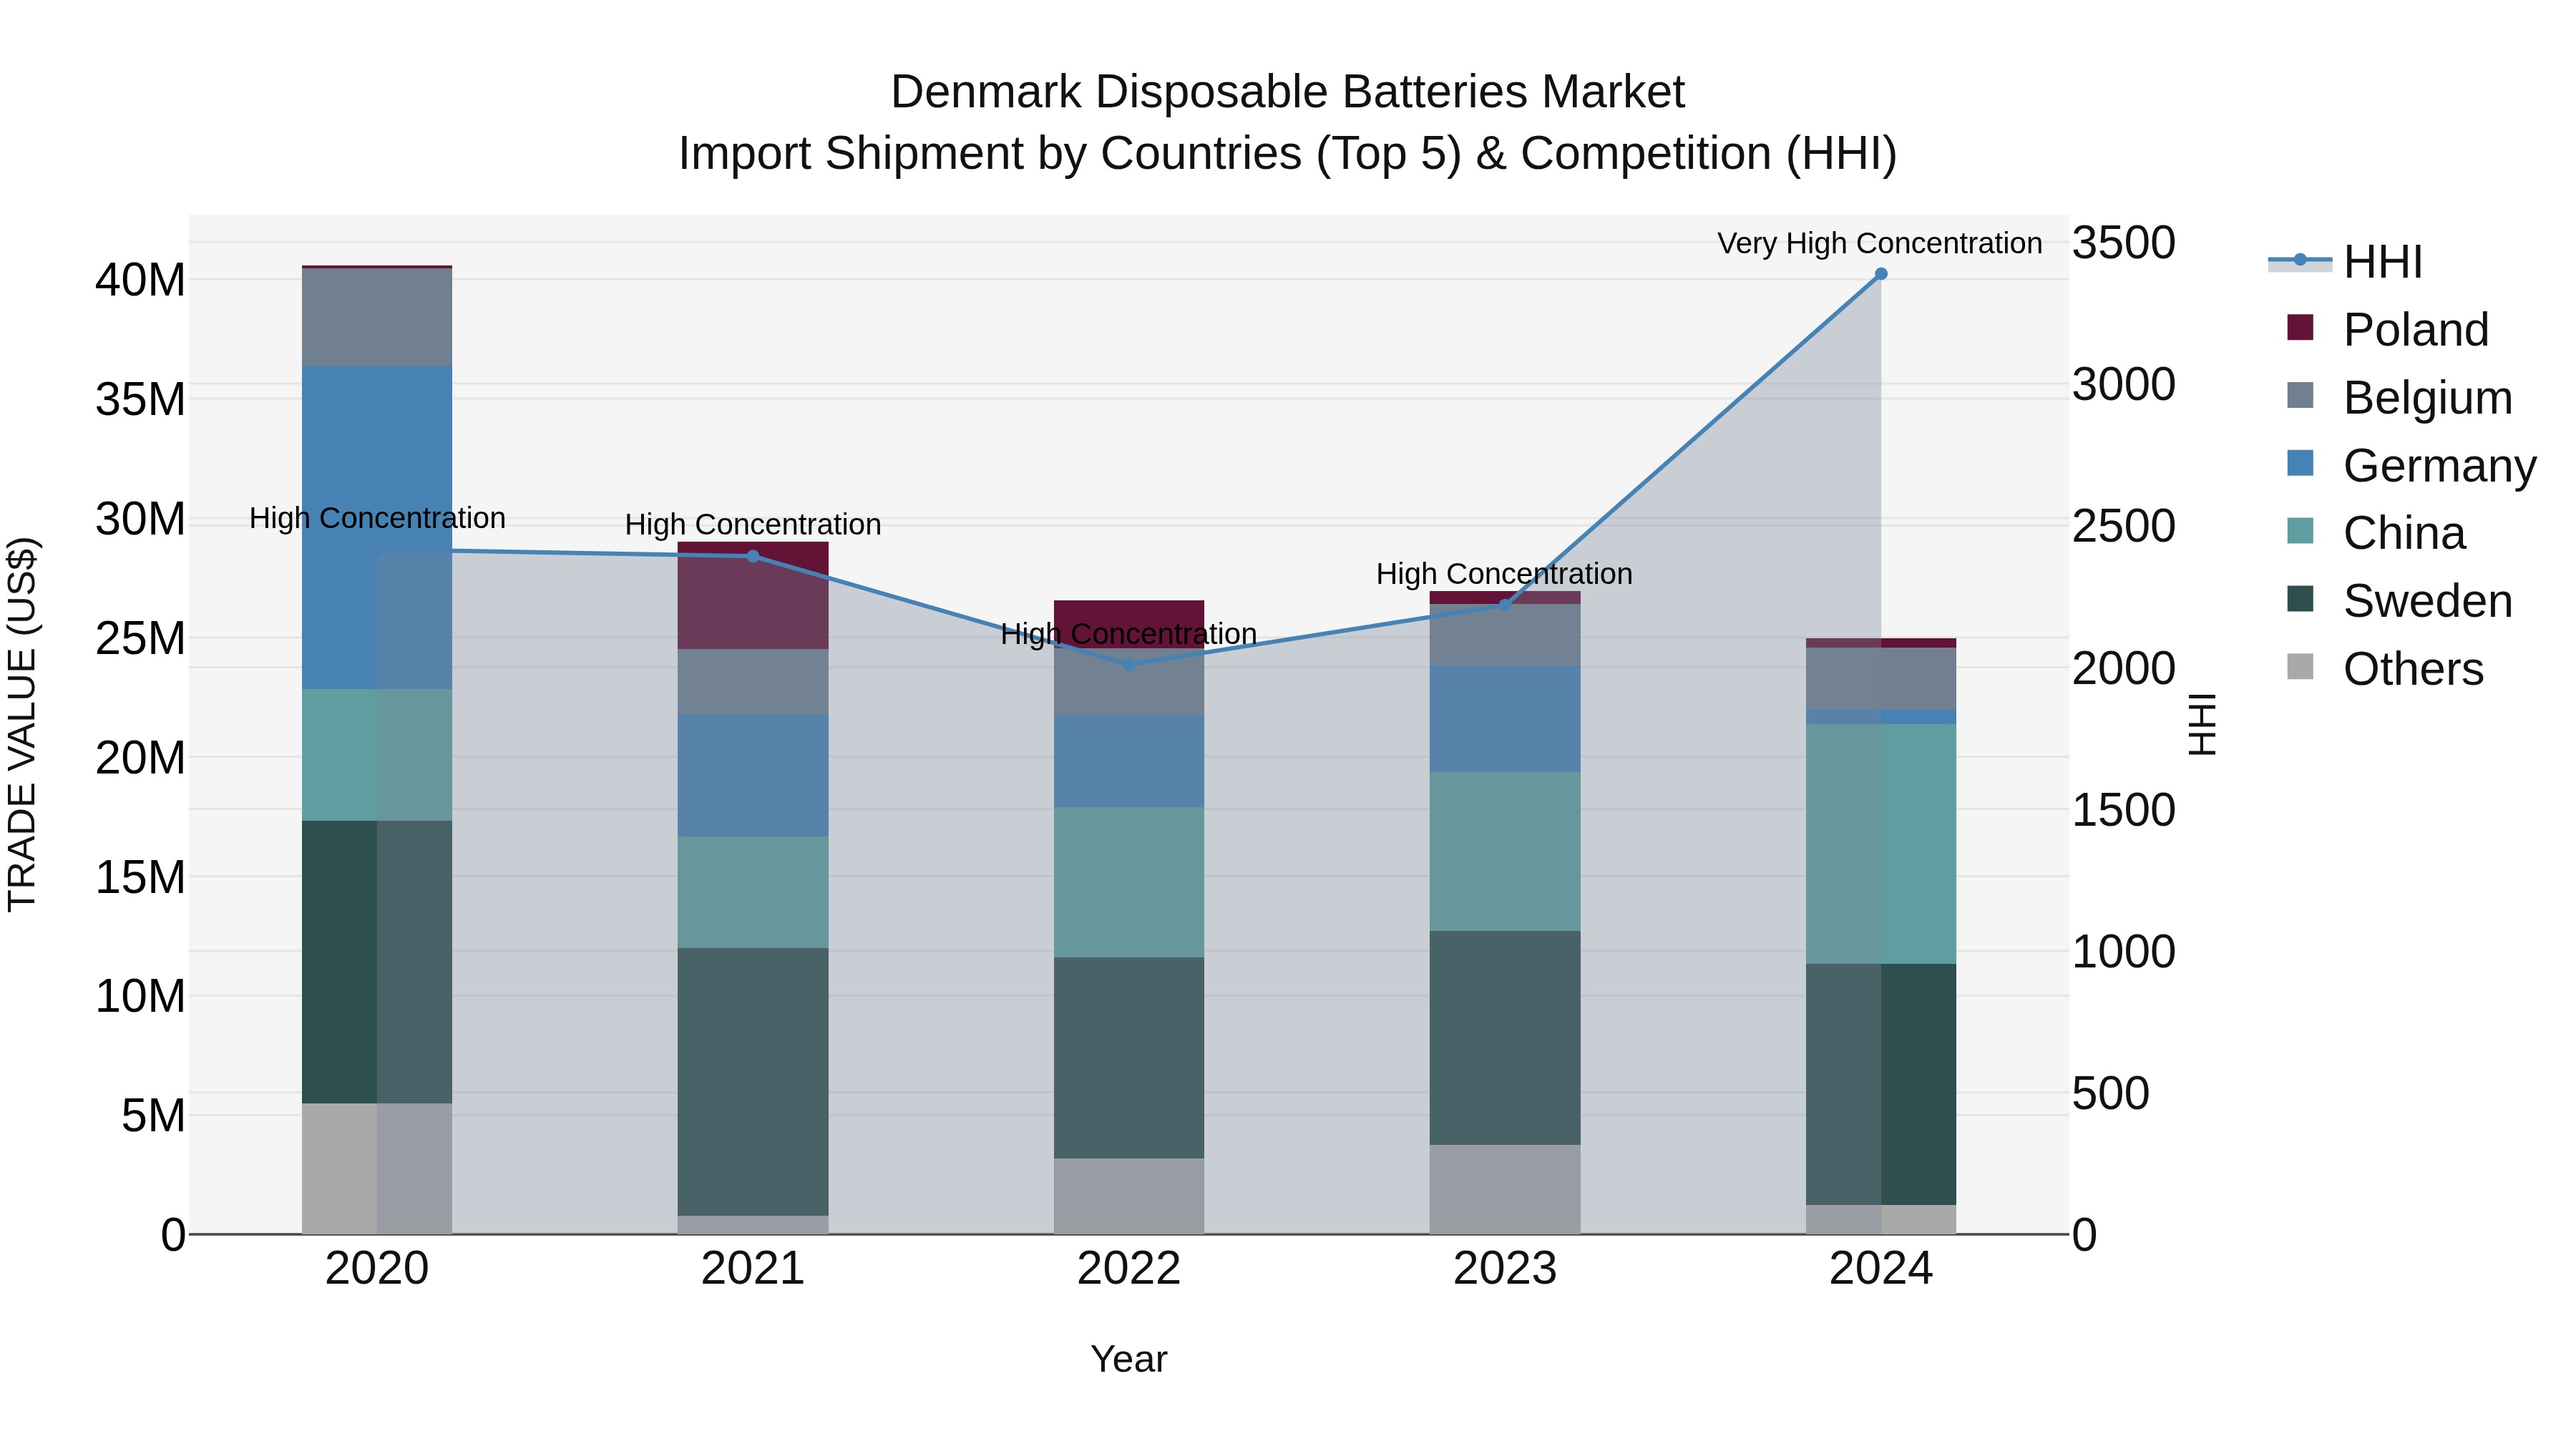Select the 2023 HHI data point
Image resolution: width=2576 pixels, height=1449 pixels.
[x=1505, y=605]
